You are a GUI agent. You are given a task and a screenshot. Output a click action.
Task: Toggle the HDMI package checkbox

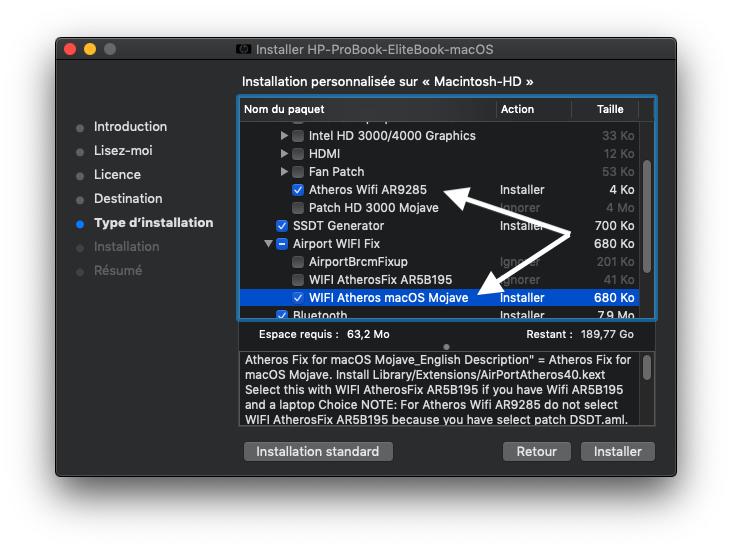(298, 154)
